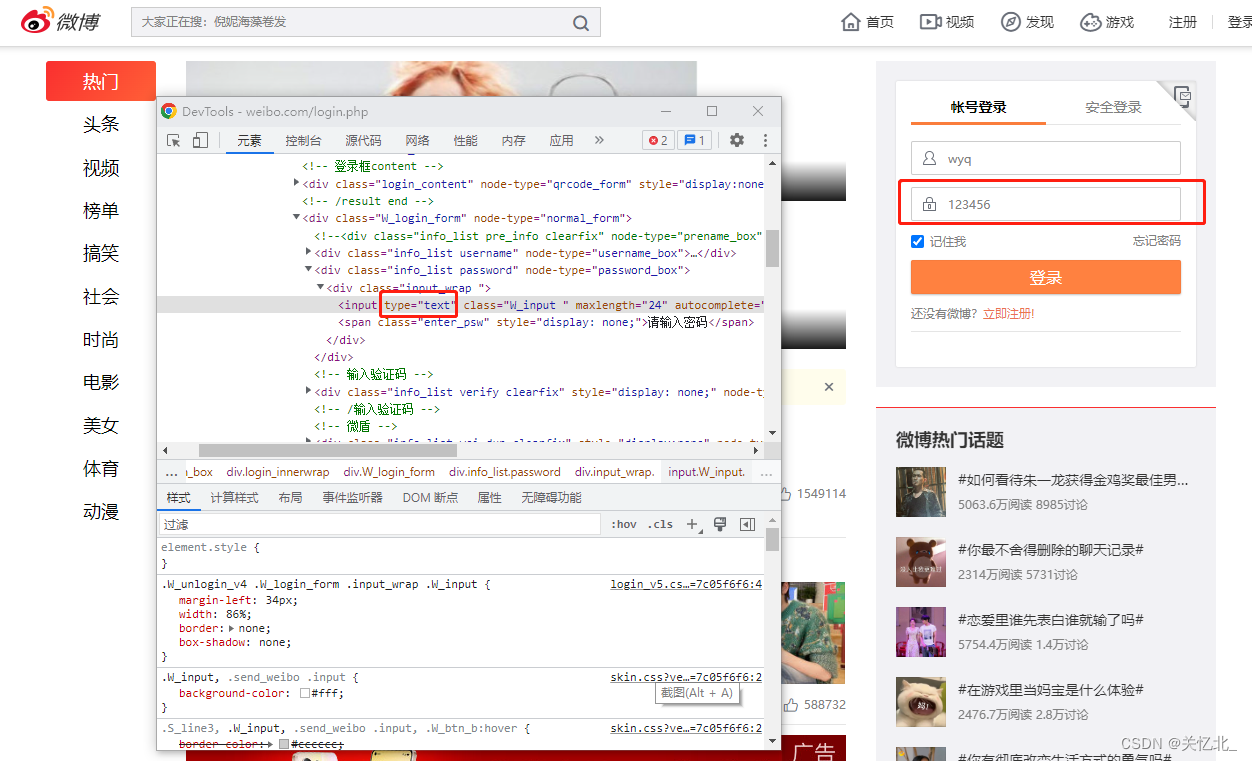1252x761 pixels.
Task: Click the password input field showing 123456
Action: click(x=1045, y=204)
